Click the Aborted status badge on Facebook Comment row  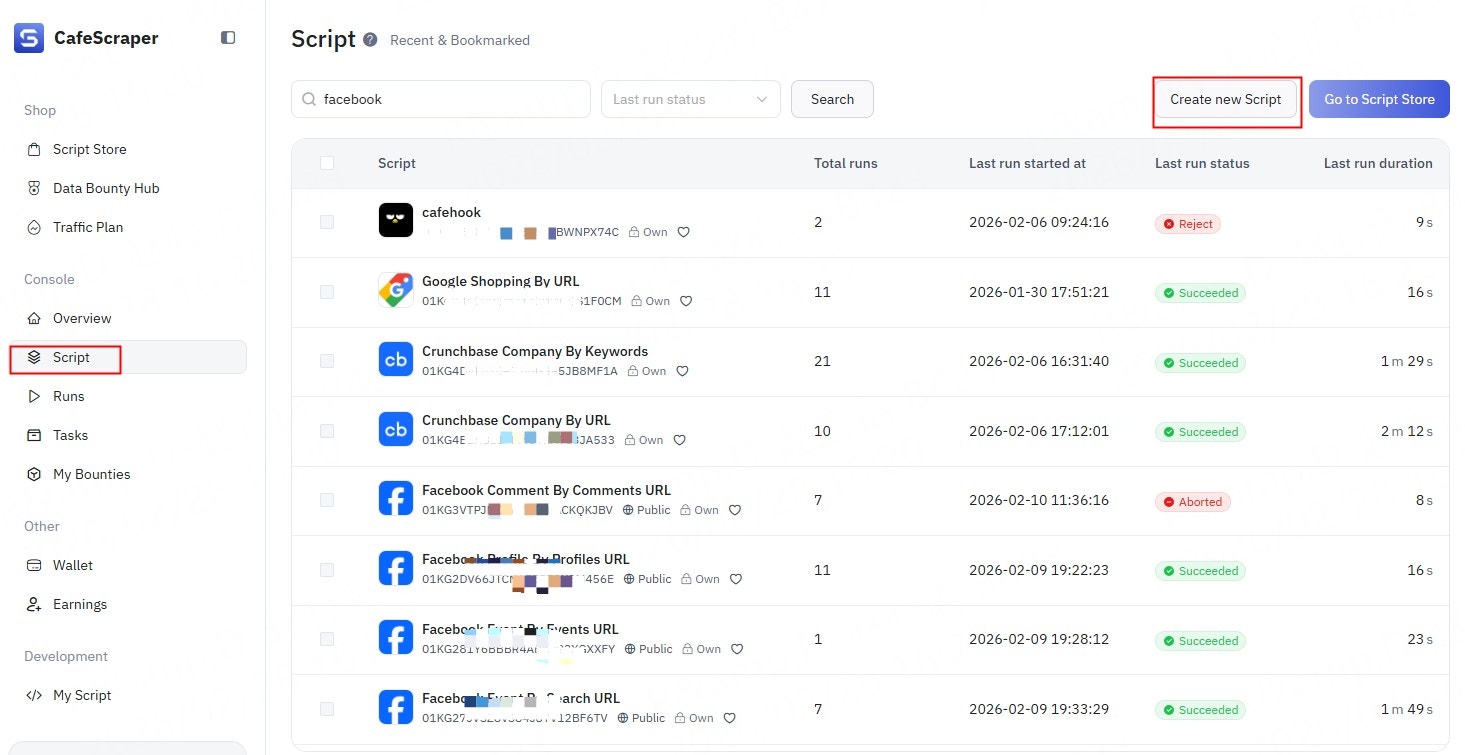pyautogui.click(x=1192, y=502)
